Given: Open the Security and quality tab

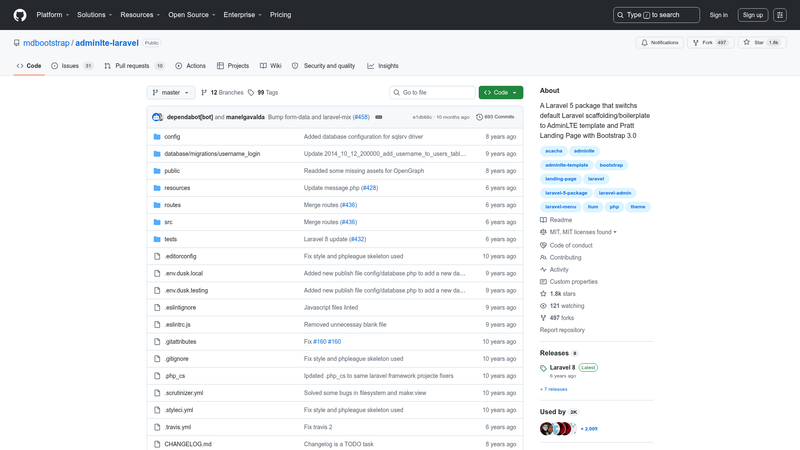Looking at the screenshot, I should tap(323, 66).
